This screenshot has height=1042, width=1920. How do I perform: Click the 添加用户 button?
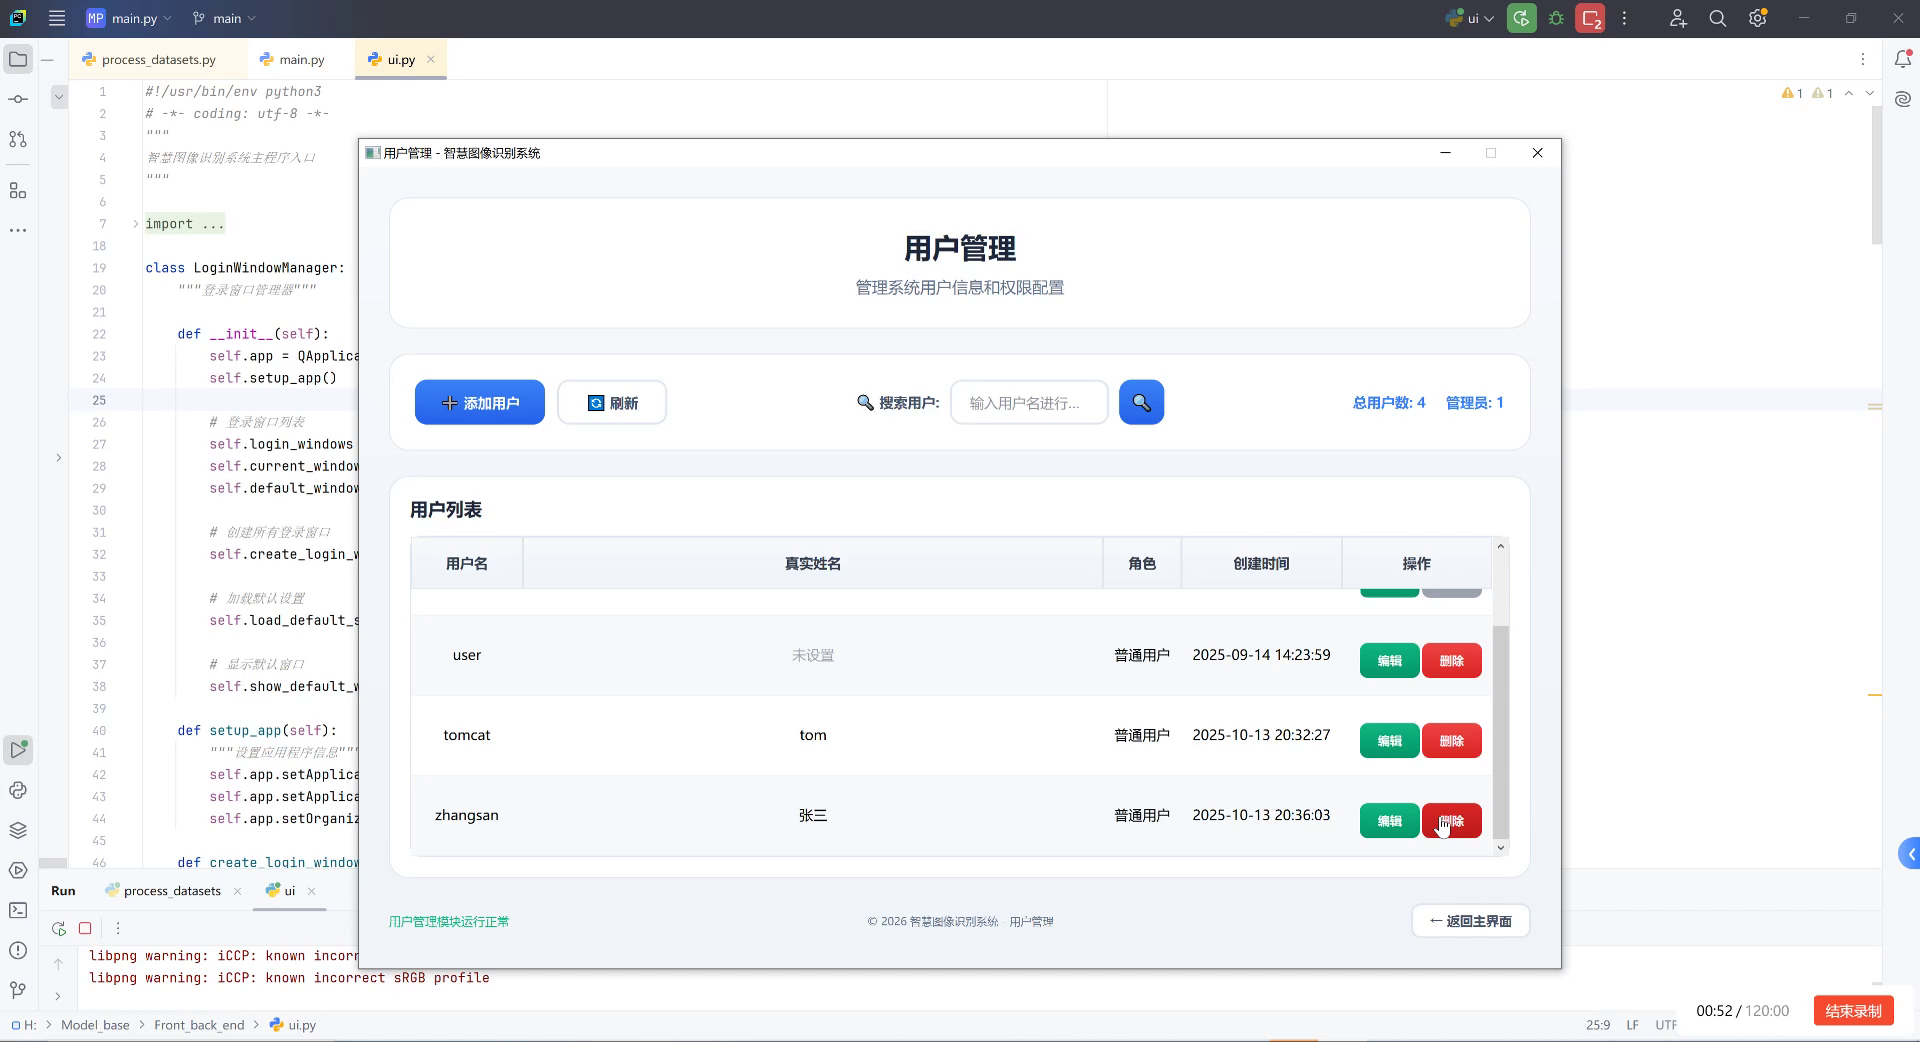tap(480, 402)
